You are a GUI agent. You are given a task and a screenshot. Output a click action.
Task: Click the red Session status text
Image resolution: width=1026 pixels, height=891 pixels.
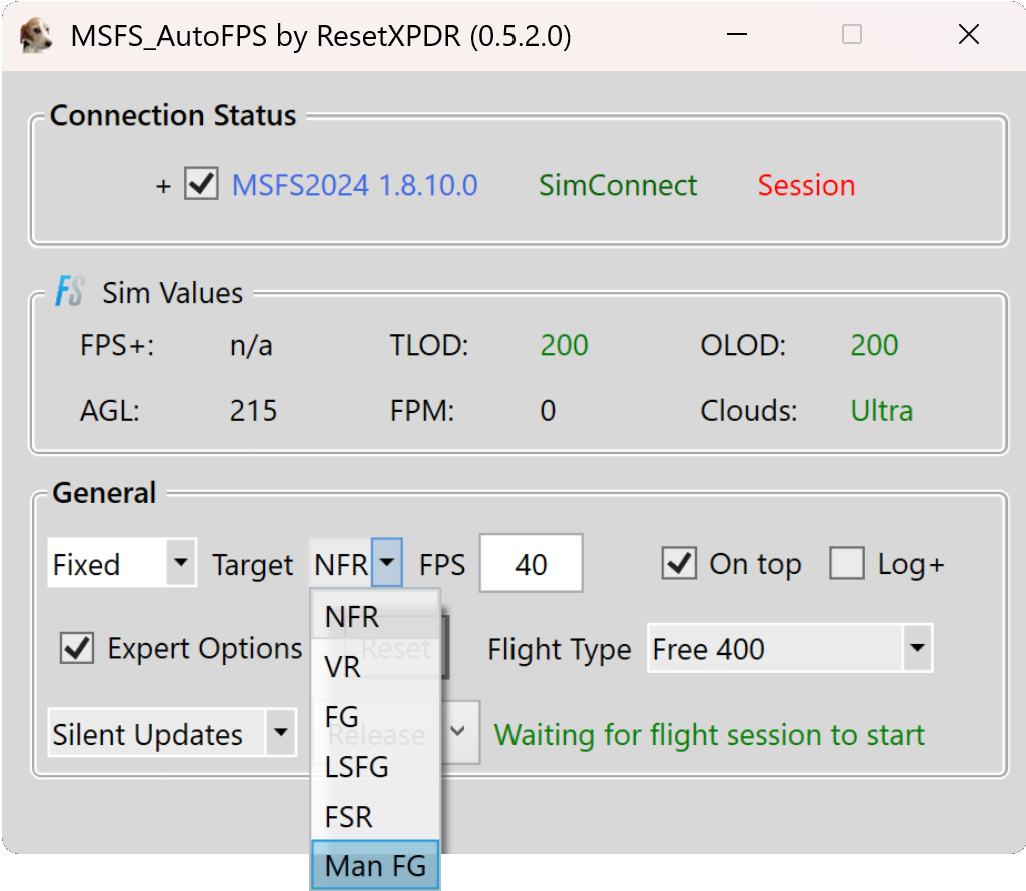point(806,186)
